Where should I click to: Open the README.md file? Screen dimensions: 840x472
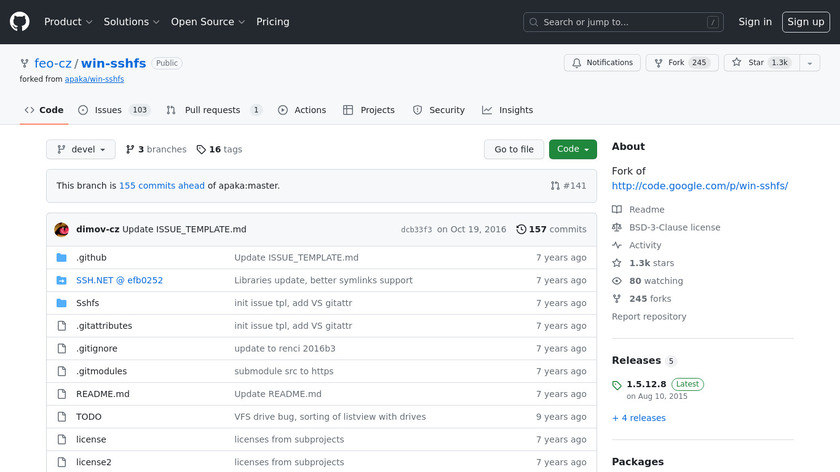(x=102, y=394)
